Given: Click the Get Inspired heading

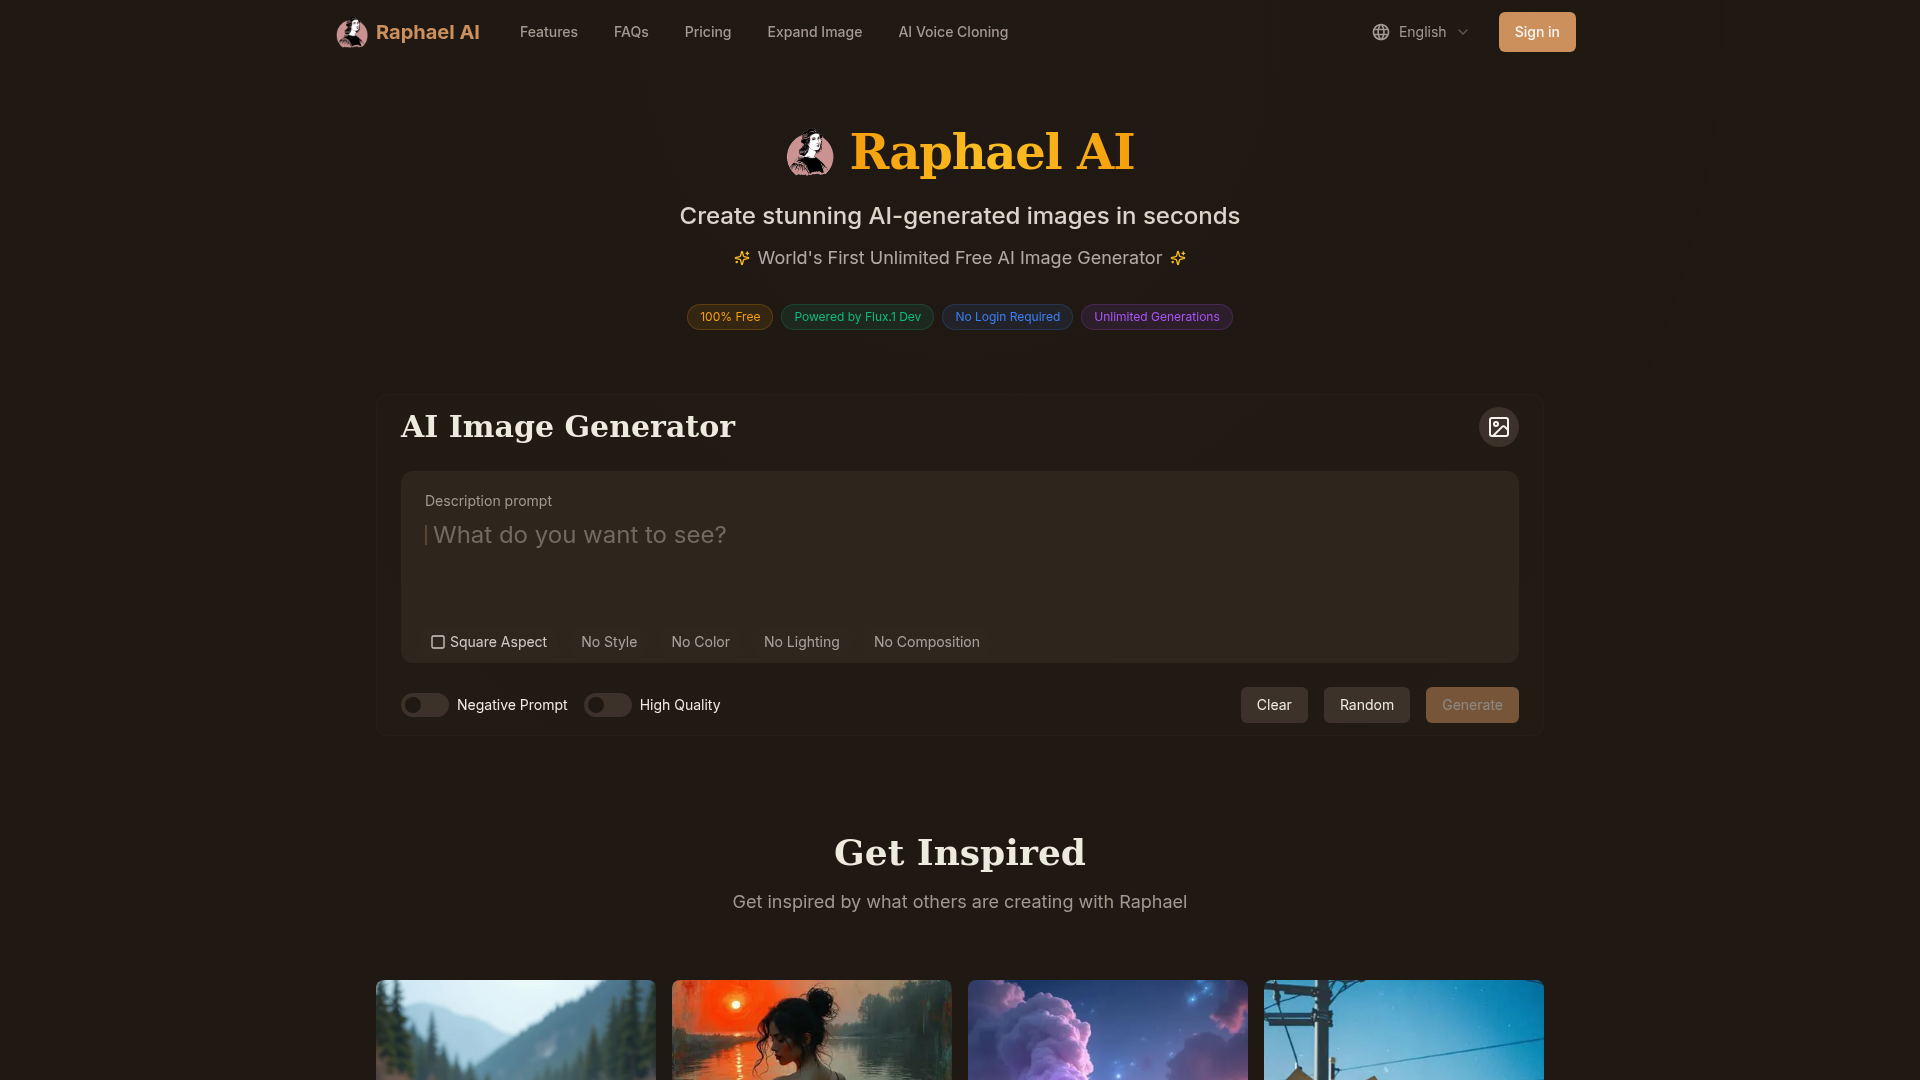Looking at the screenshot, I should coord(960,853).
